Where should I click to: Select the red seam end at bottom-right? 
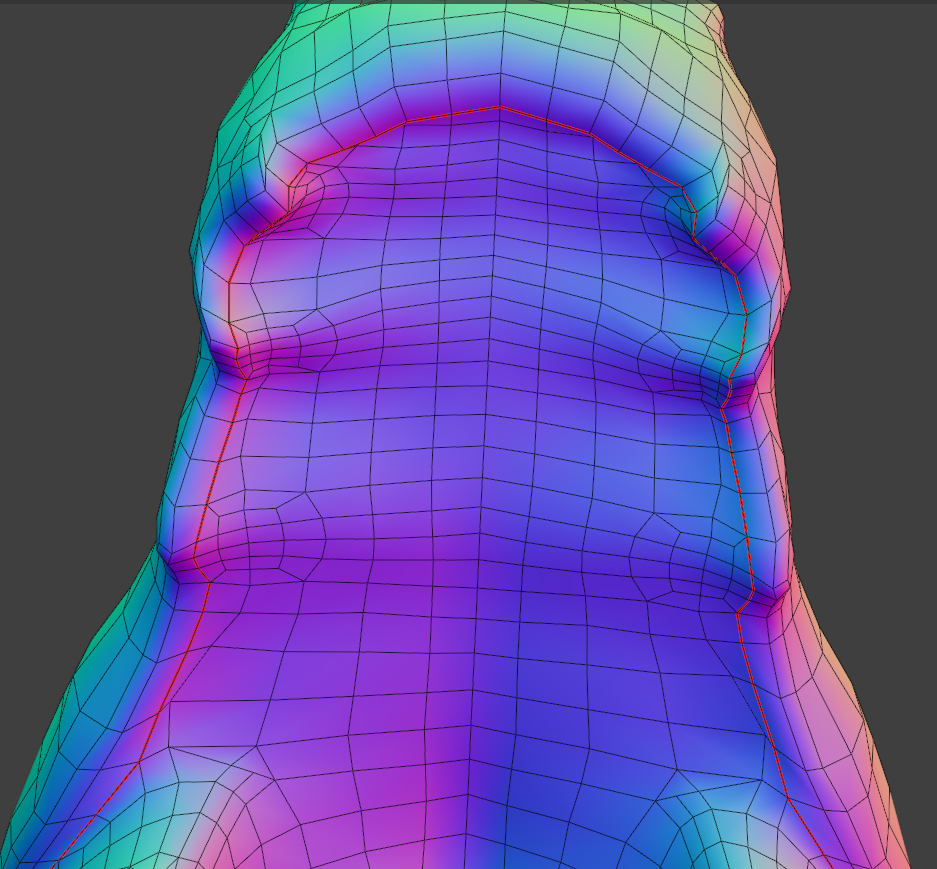(828, 862)
